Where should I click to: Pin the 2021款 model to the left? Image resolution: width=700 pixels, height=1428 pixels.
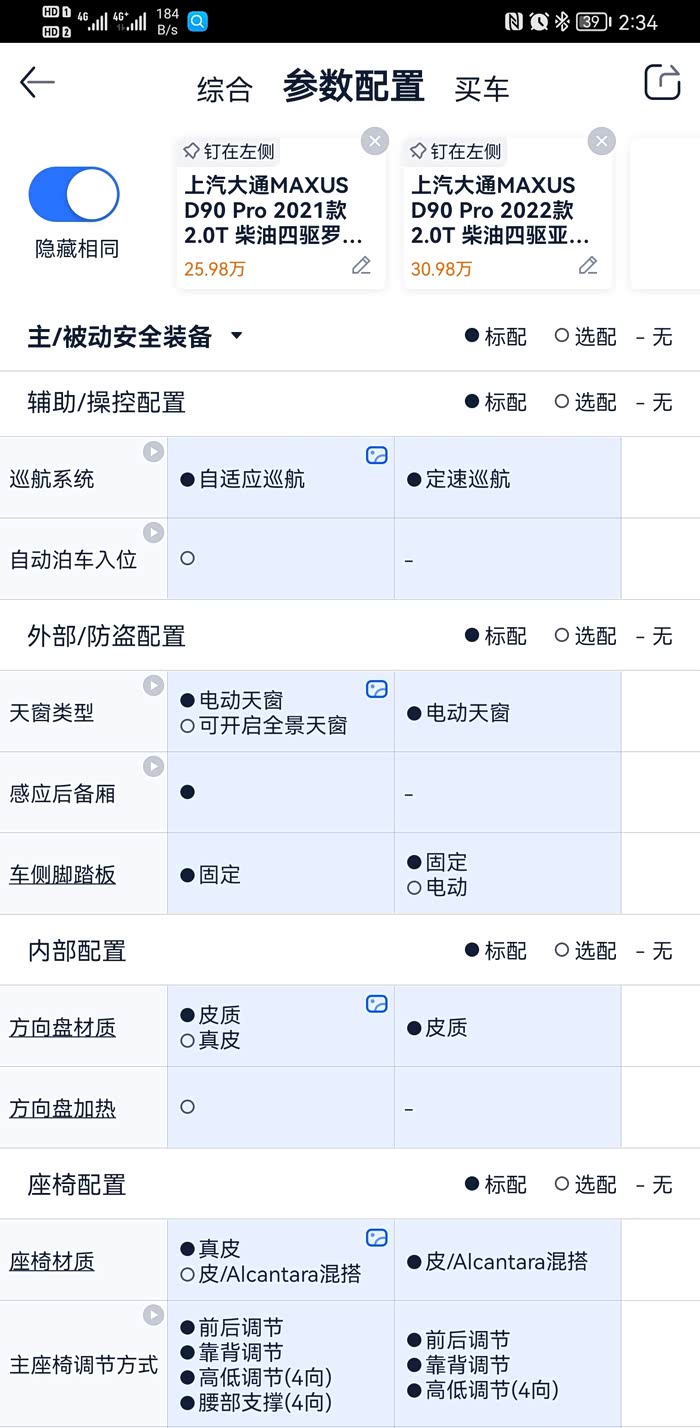pos(228,152)
